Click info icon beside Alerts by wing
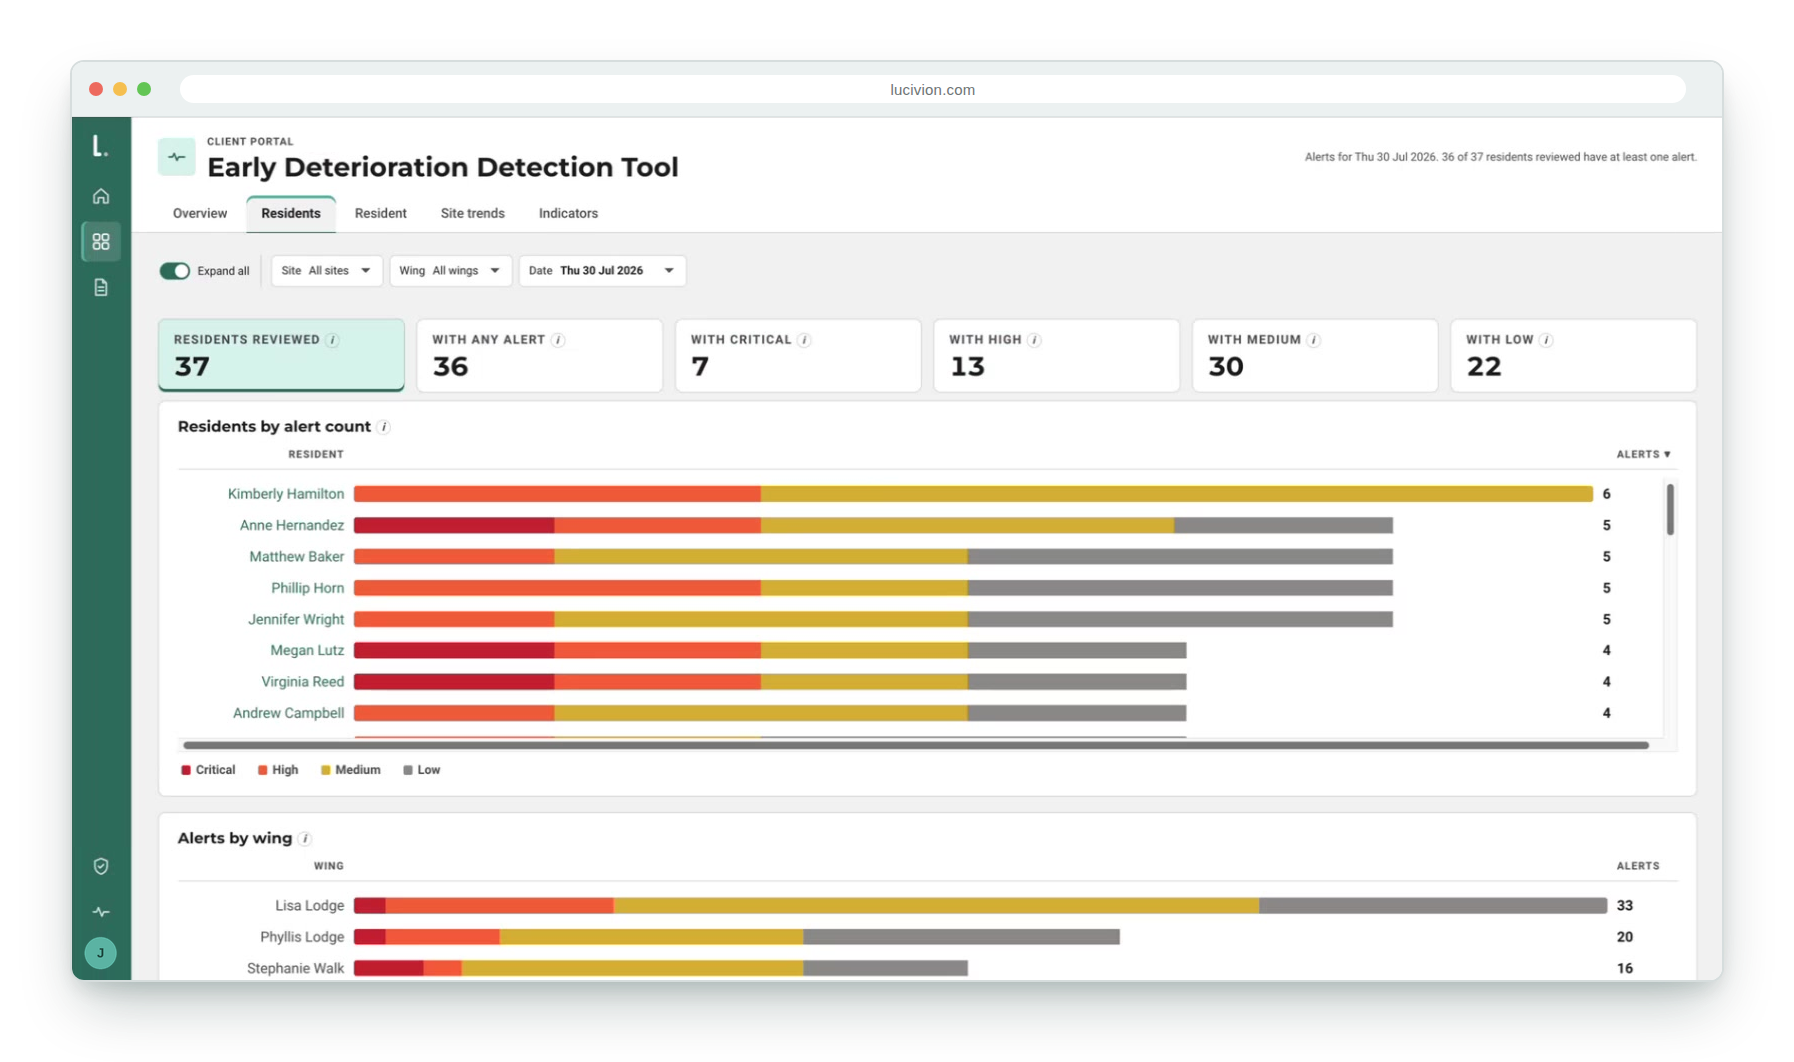Image resolution: width=1794 pixels, height=1062 pixels. (x=305, y=839)
